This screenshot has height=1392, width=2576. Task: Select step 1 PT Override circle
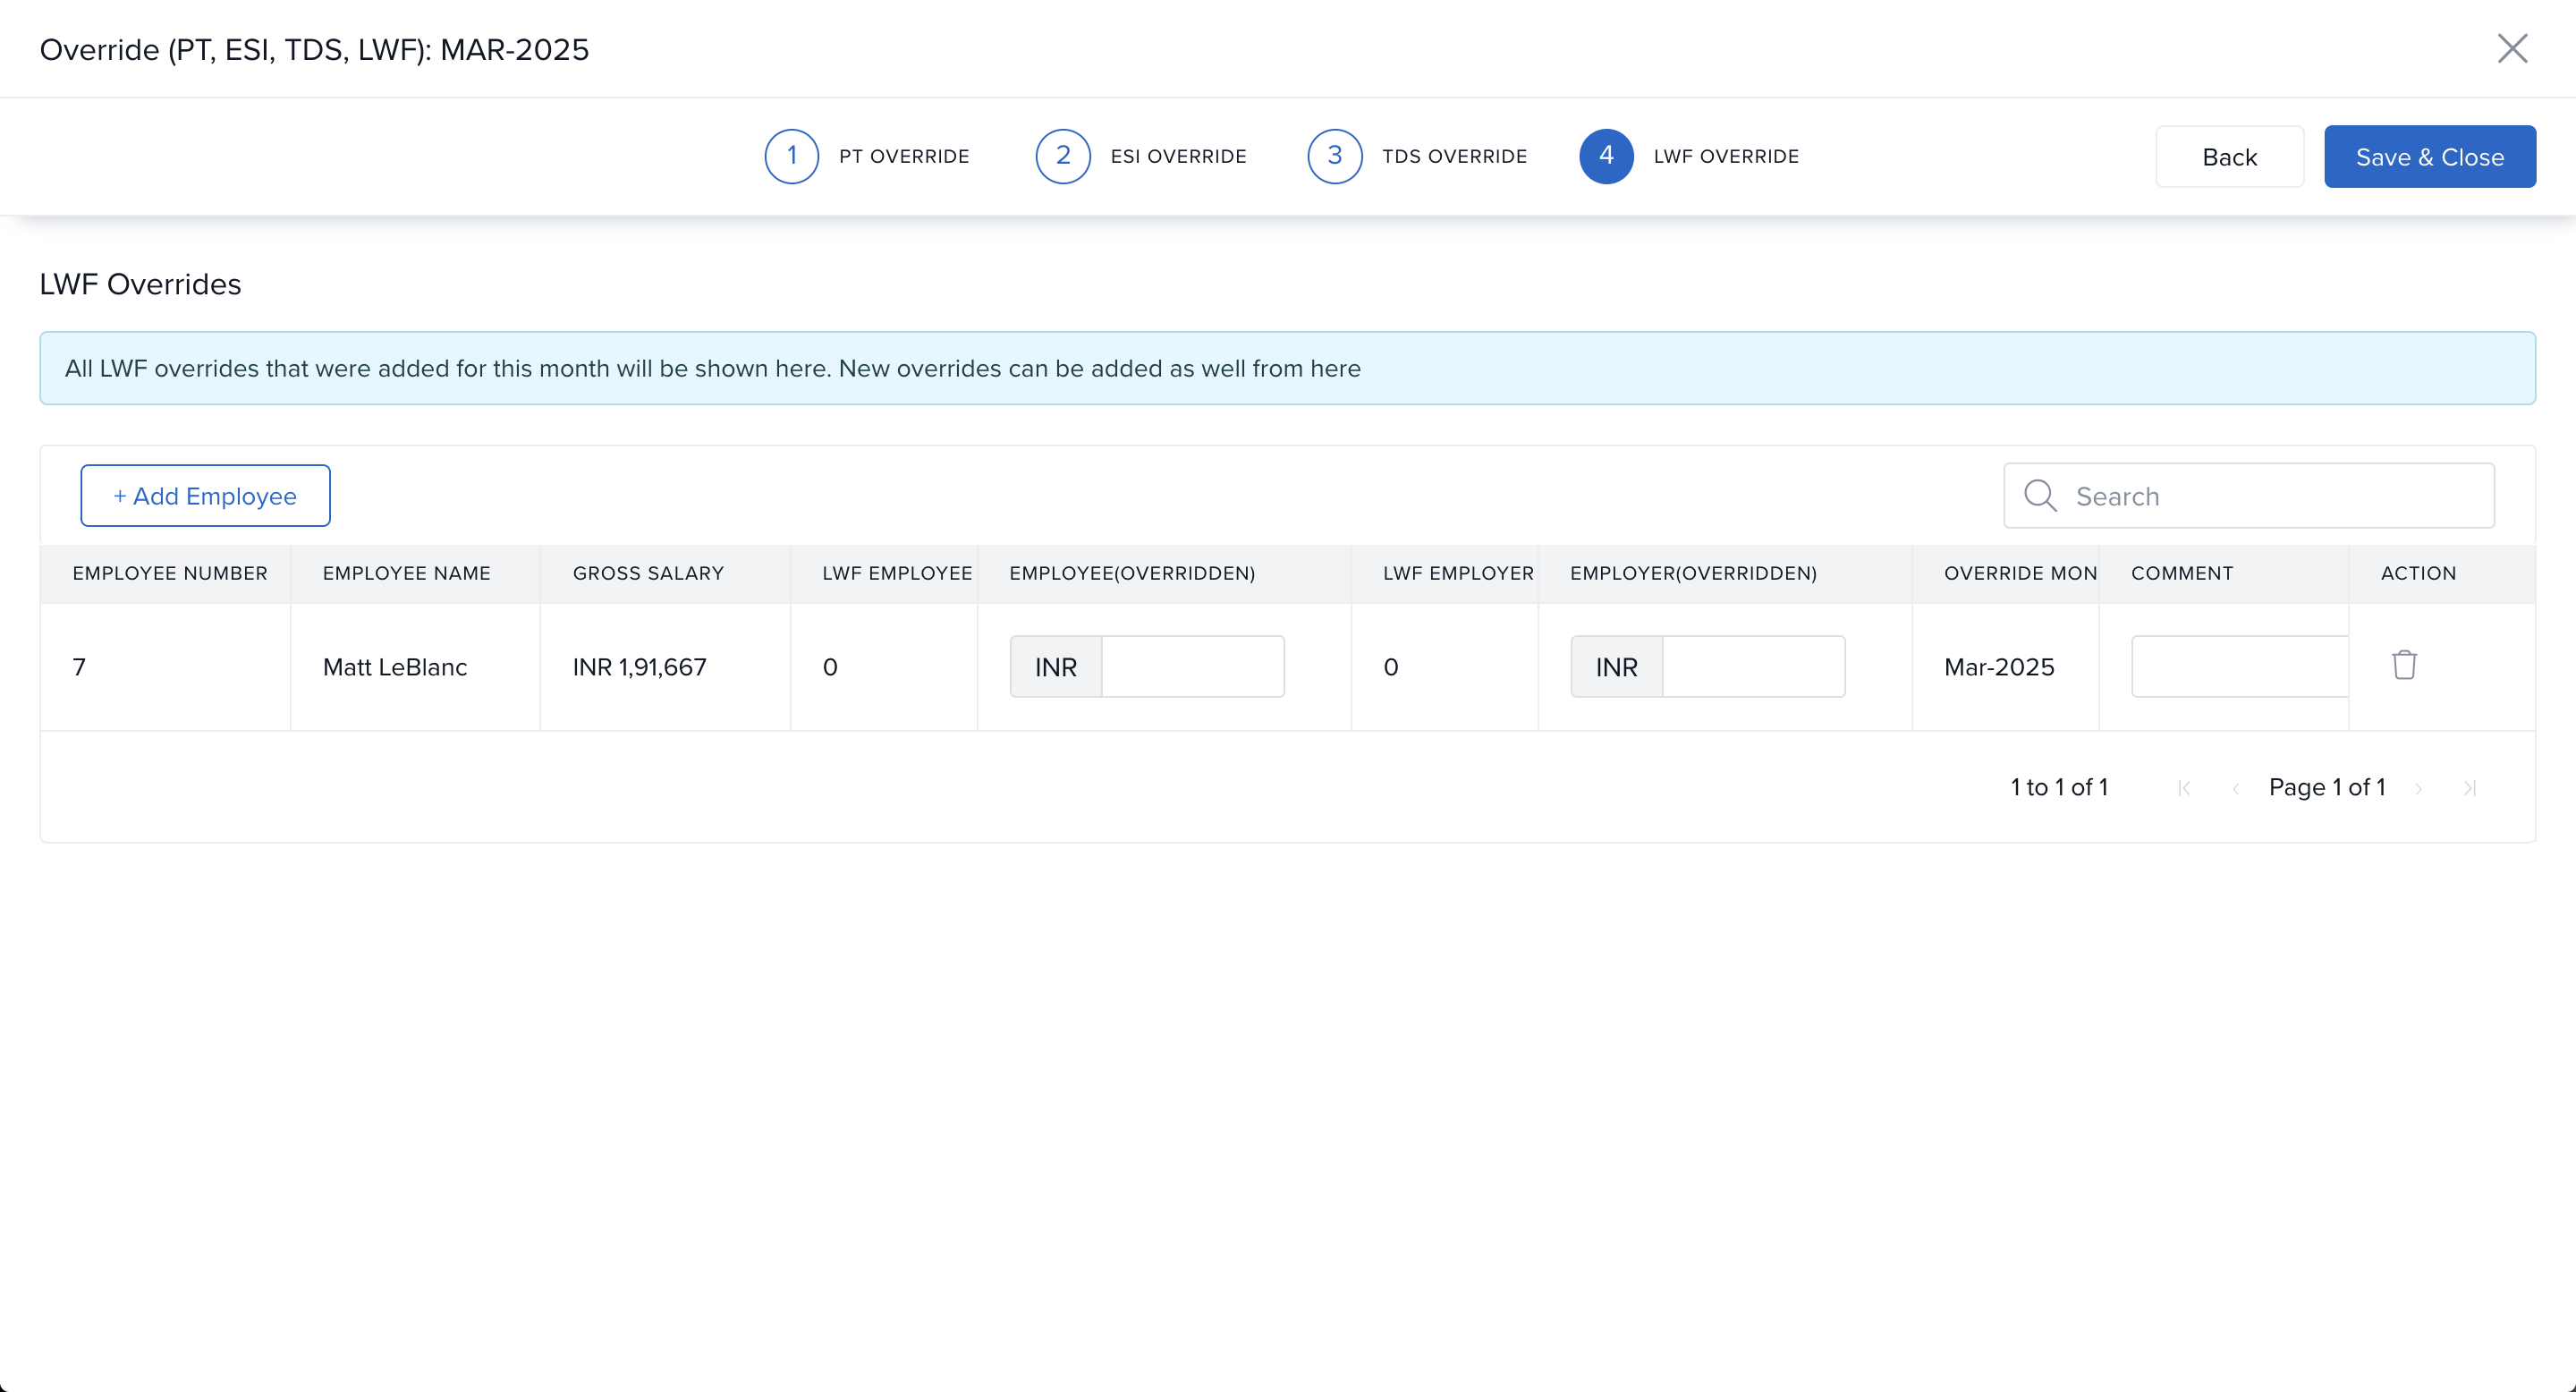pos(791,156)
